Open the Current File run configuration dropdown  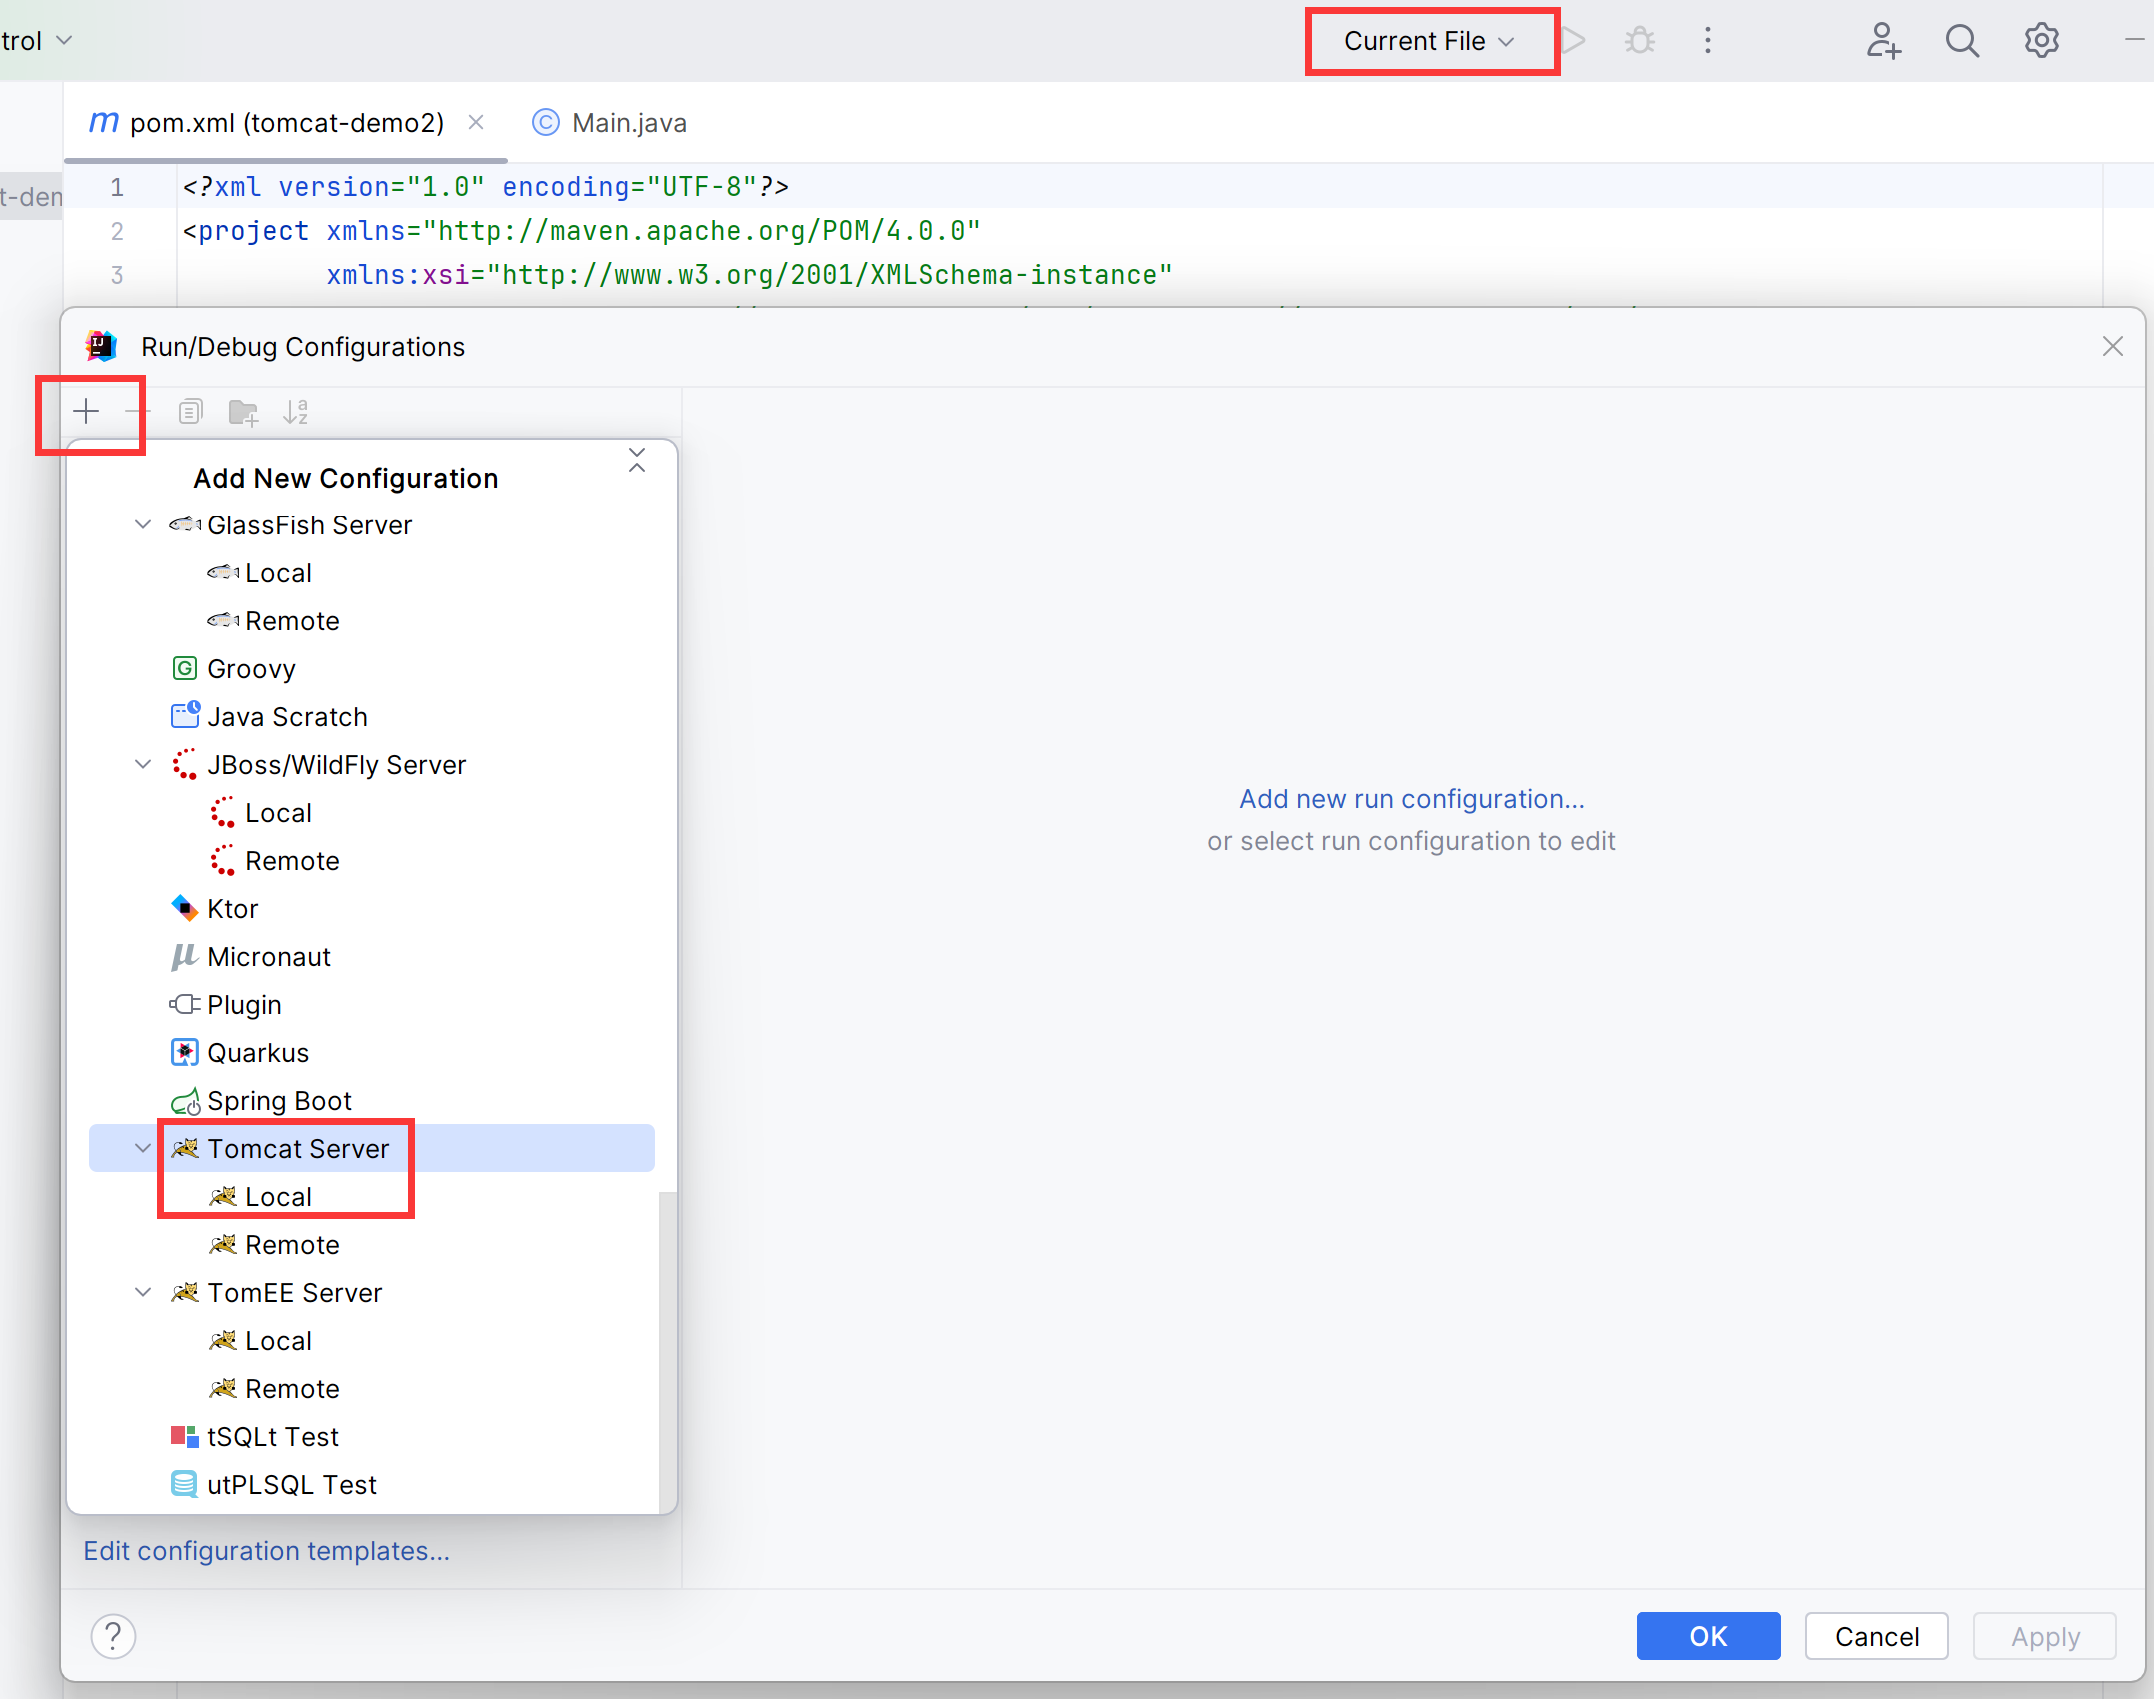click(x=1430, y=41)
